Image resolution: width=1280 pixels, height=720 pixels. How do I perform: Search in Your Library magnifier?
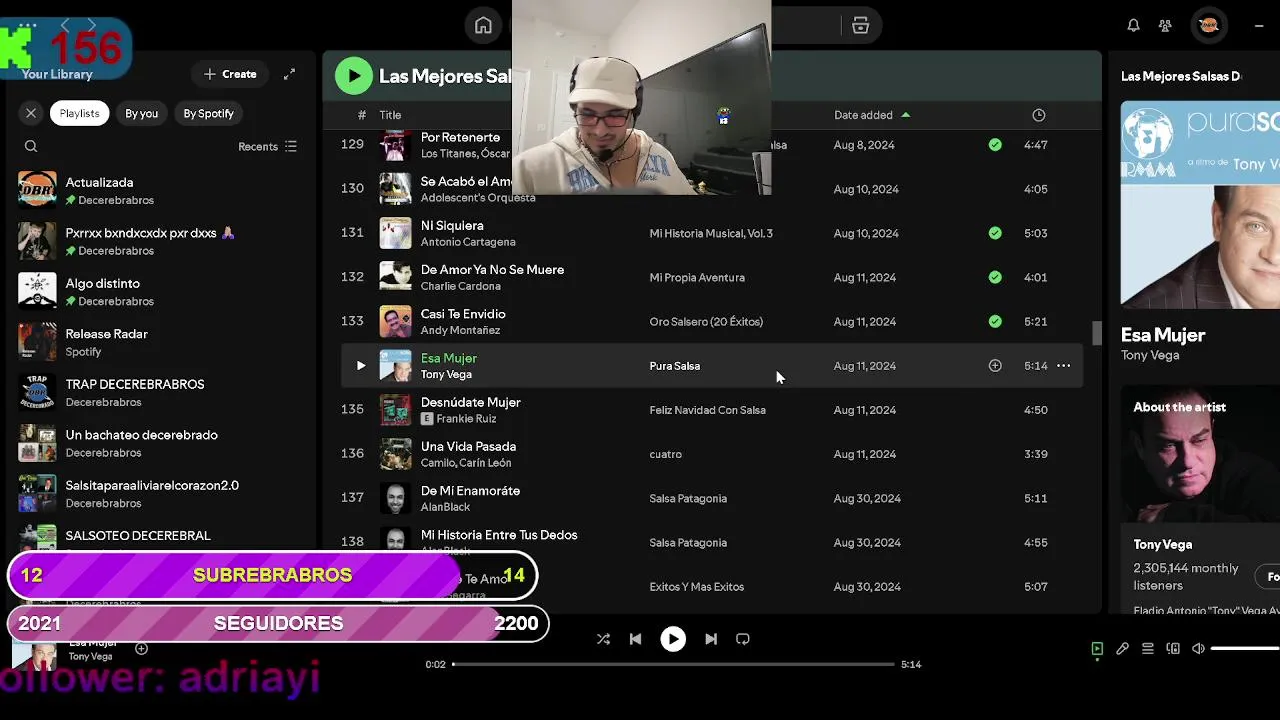tap(31, 146)
